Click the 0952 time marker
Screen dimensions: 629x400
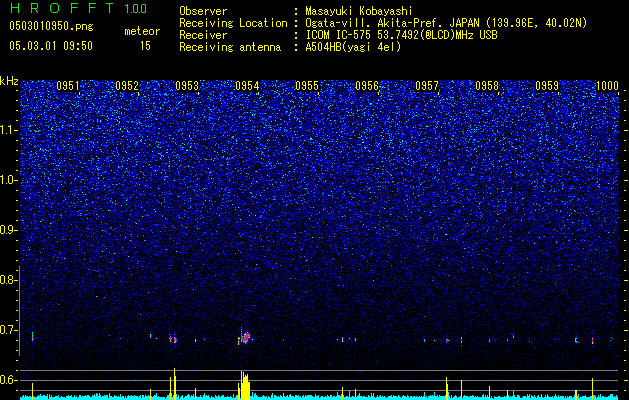(127, 86)
